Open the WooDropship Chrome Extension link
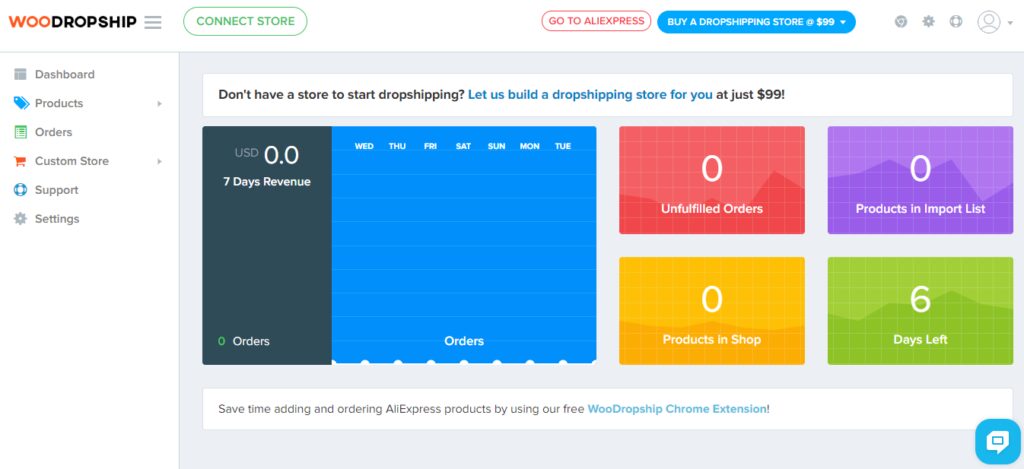 pyautogui.click(x=677, y=410)
